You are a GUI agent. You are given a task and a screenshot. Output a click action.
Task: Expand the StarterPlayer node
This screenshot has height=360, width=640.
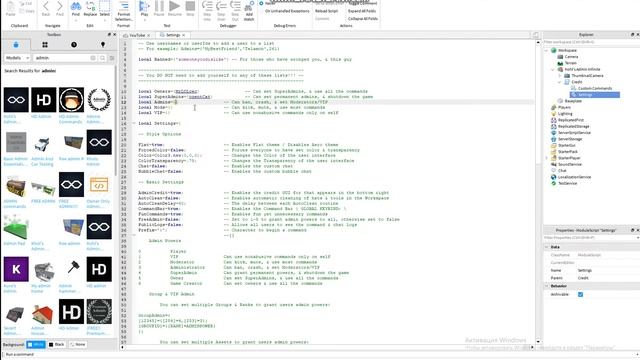point(547,158)
